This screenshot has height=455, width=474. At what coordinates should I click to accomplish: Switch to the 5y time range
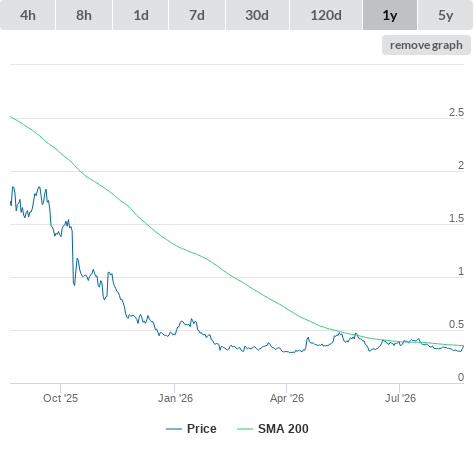pos(446,15)
